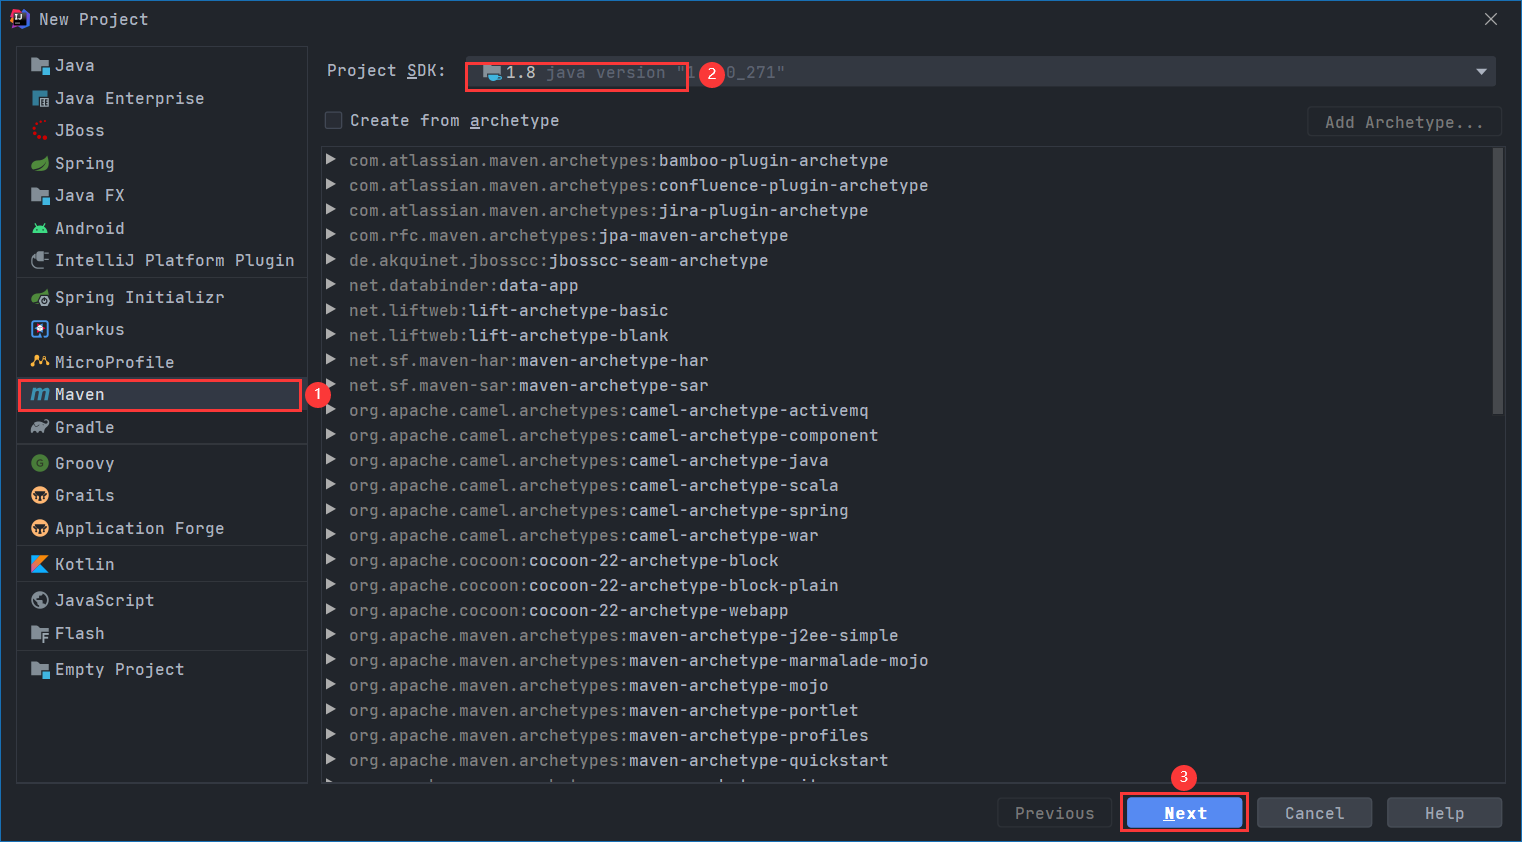Expand confluence-plugin-archetype node
1522x842 pixels.
[331, 185]
